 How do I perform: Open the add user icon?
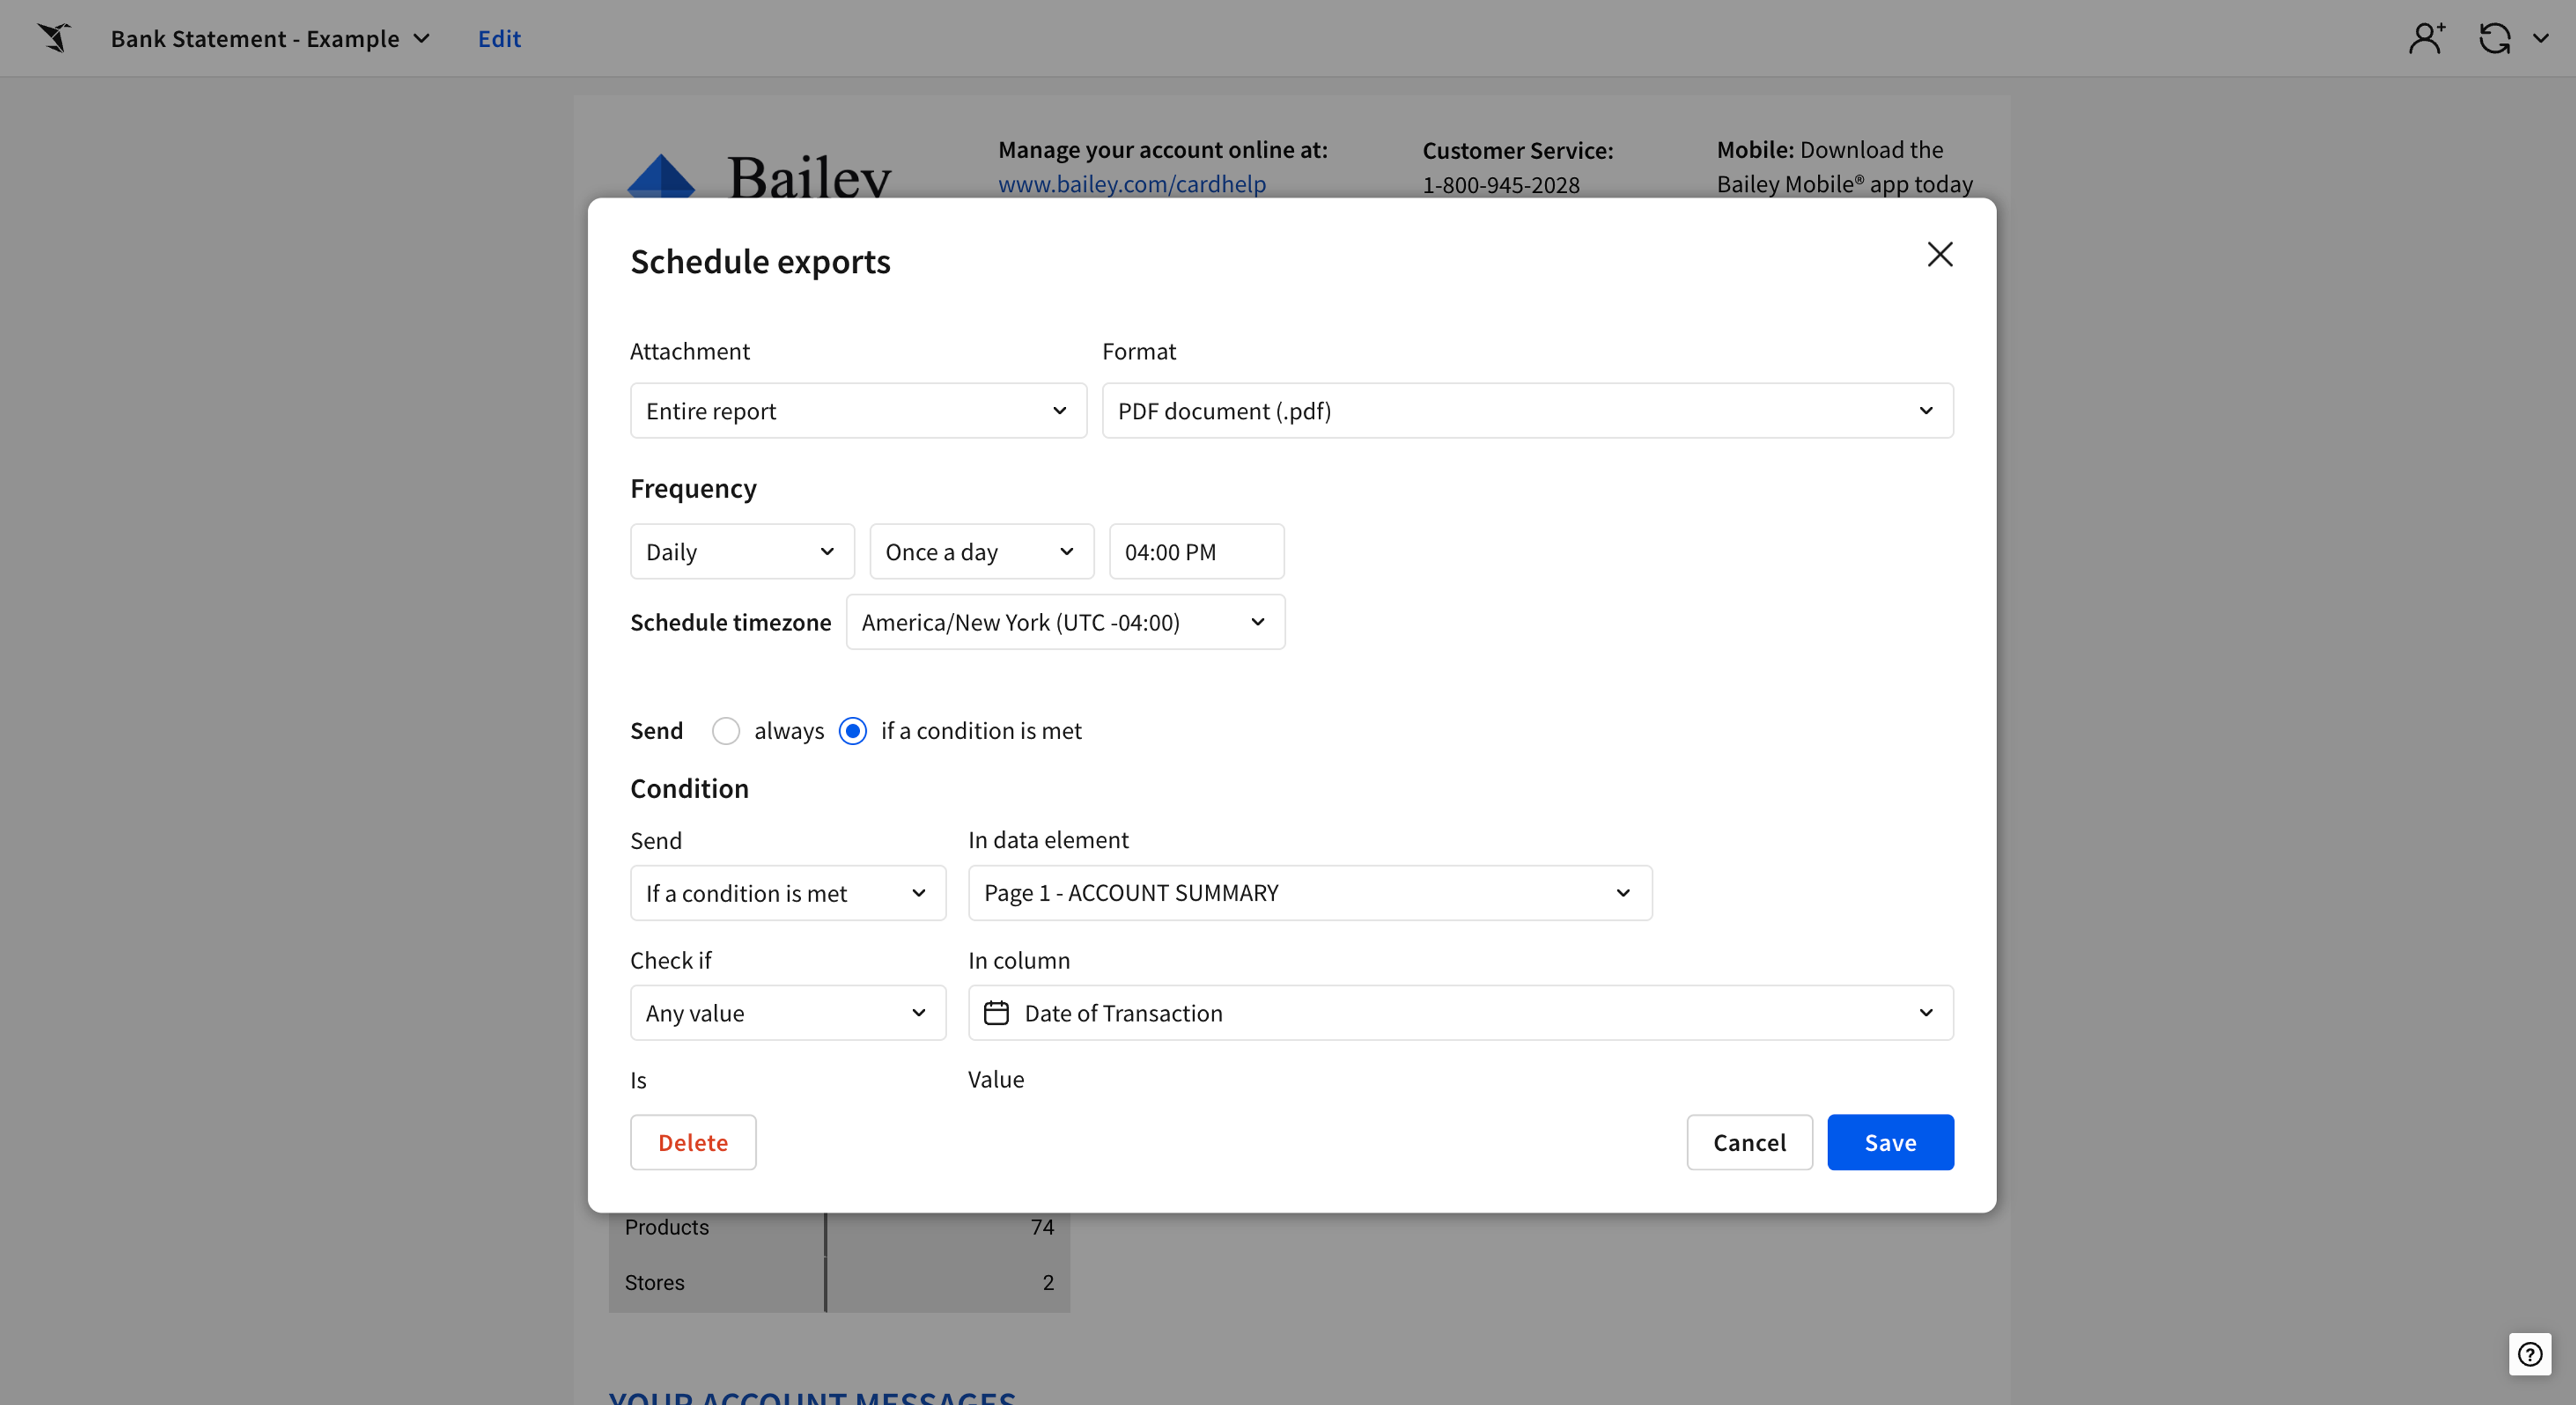[2427, 38]
